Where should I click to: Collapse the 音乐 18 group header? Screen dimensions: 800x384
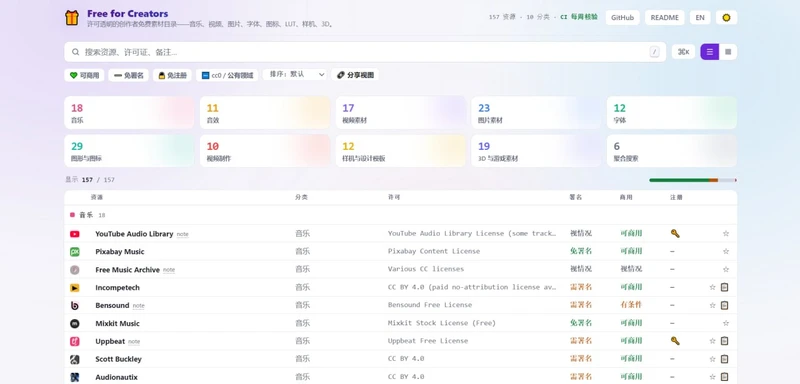tap(401, 215)
